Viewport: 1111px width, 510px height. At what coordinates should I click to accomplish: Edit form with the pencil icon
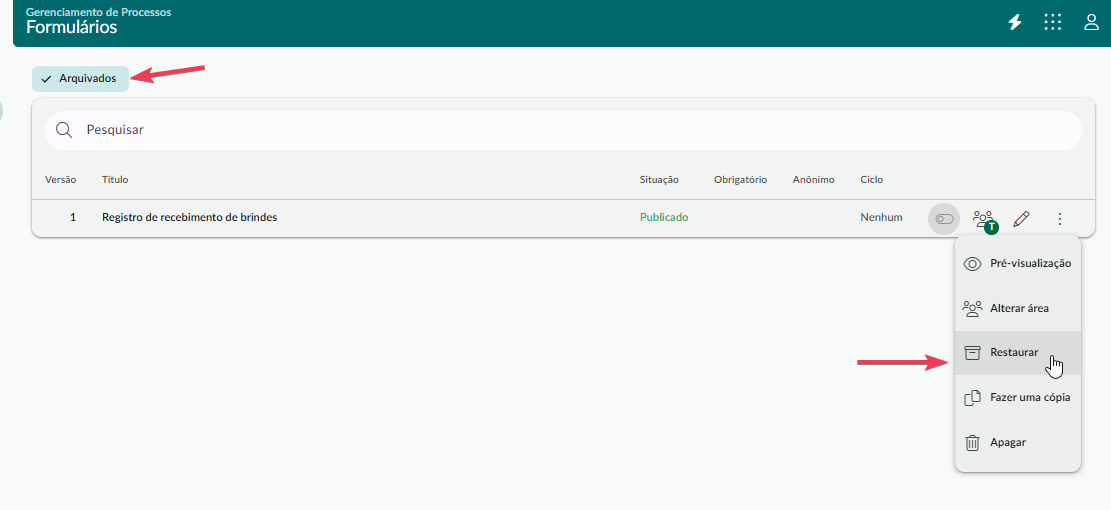click(1021, 218)
